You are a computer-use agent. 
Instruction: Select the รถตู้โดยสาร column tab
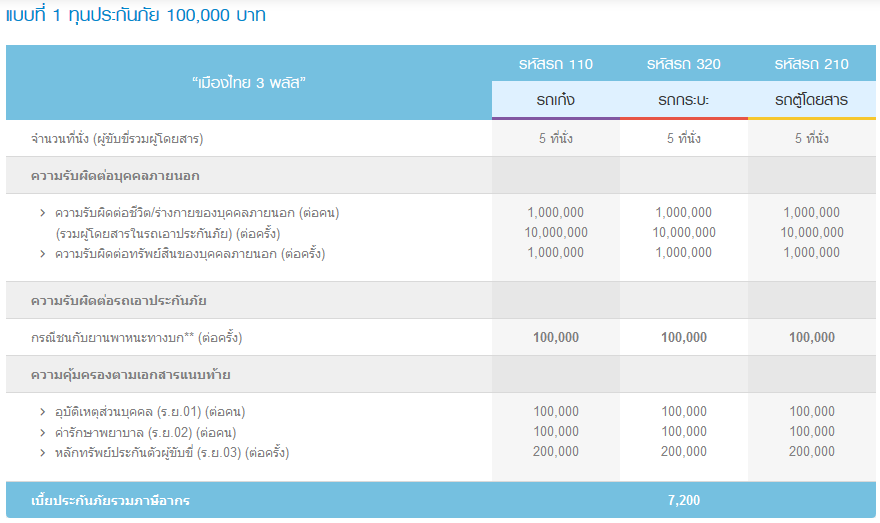tap(812, 100)
